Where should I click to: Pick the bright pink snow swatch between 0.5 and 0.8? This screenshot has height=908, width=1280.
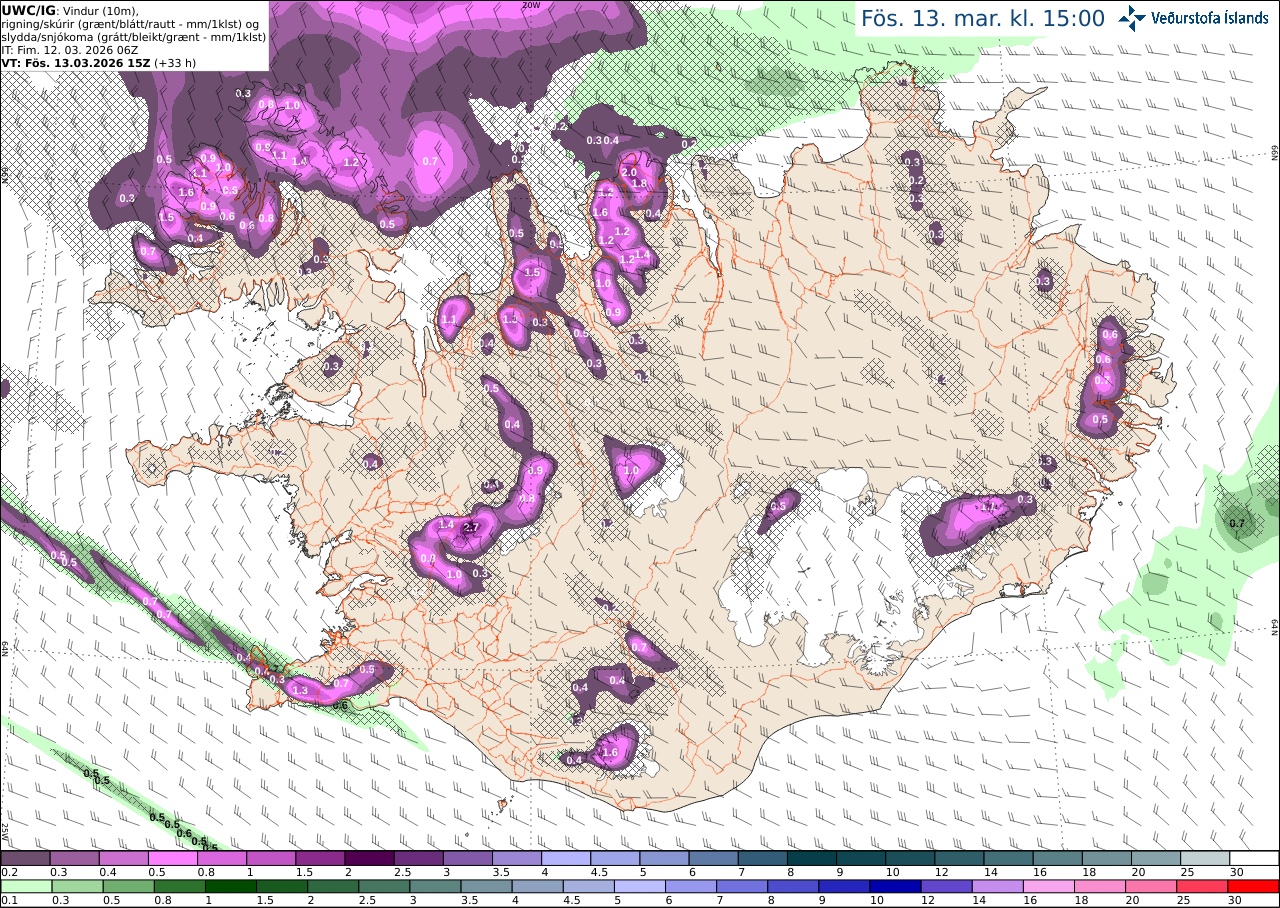point(172,858)
